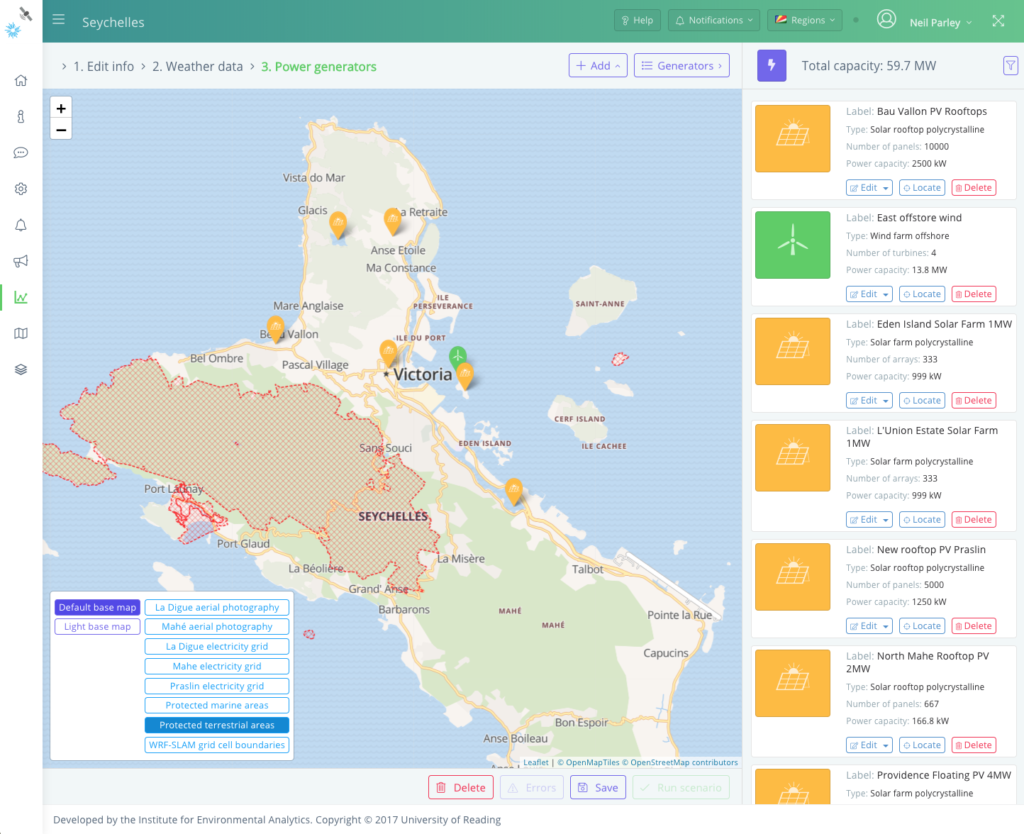Viewport: 1024px width, 834px height.
Task: Click the fullscreen expand icon
Action: click(998, 21)
